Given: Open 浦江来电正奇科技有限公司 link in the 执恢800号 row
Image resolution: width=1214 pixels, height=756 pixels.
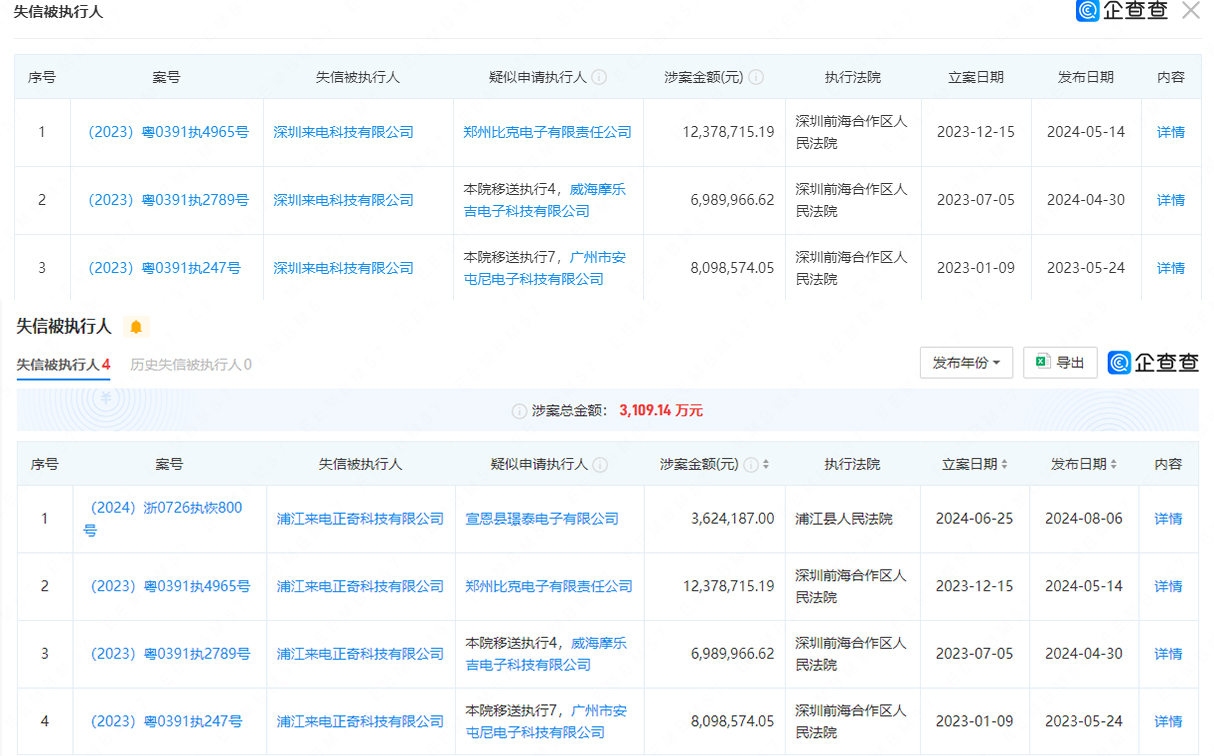Looking at the screenshot, I should (x=360, y=519).
